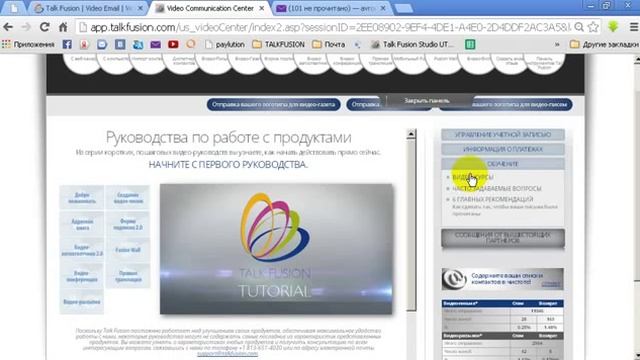This screenshot has width=640, height=360.
Task: Expand the Сообщения от вышестоящих партнеров section
Action: click(503, 238)
